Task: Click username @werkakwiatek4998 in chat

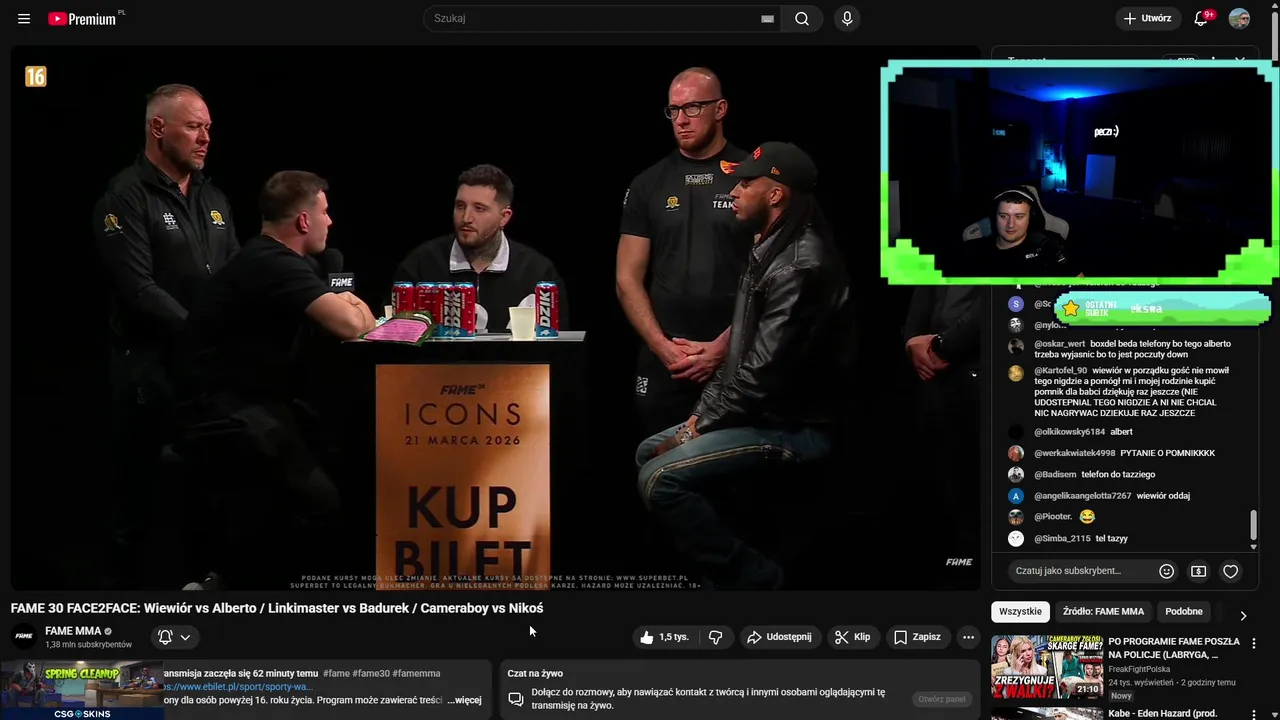Action: click(x=1075, y=453)
